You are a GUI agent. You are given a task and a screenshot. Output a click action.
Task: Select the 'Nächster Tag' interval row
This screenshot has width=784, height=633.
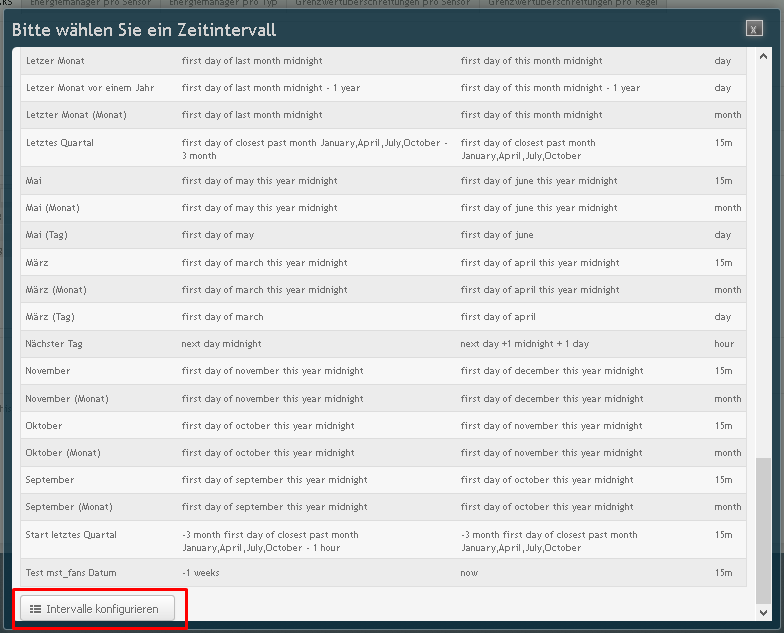click(383, 344)
